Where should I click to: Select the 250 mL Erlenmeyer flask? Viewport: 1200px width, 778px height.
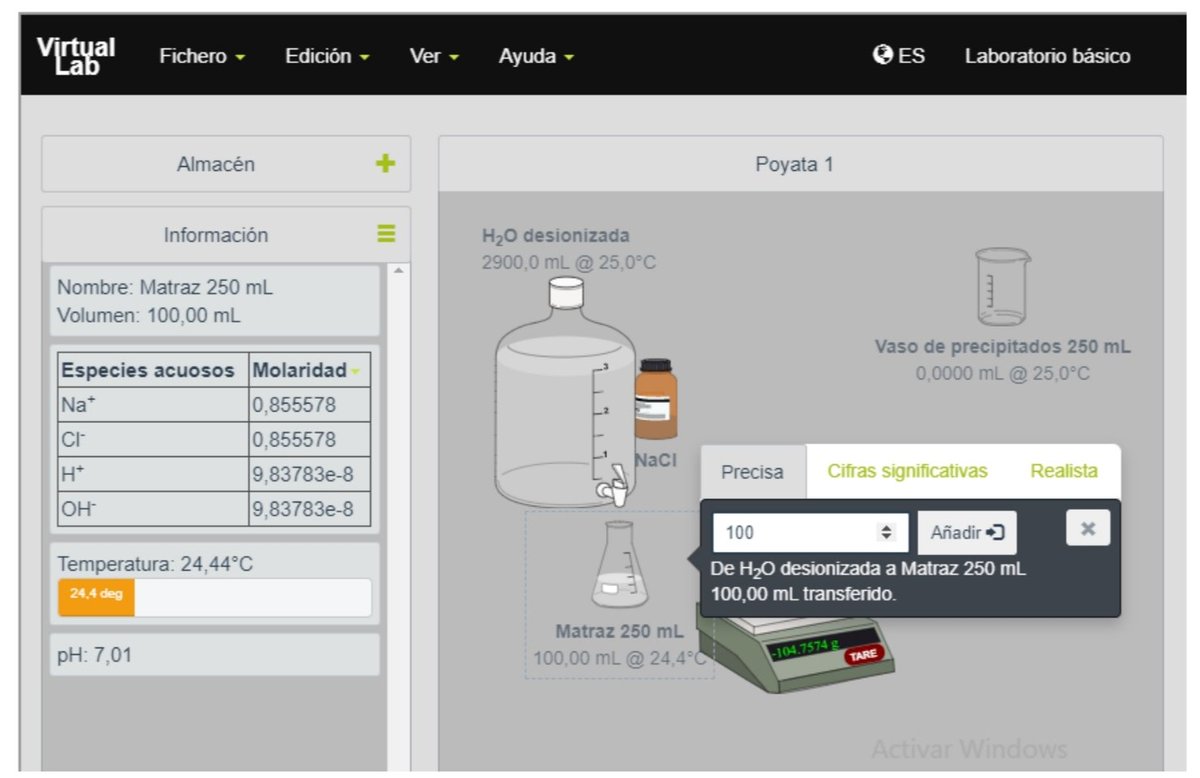coord(620,565)
